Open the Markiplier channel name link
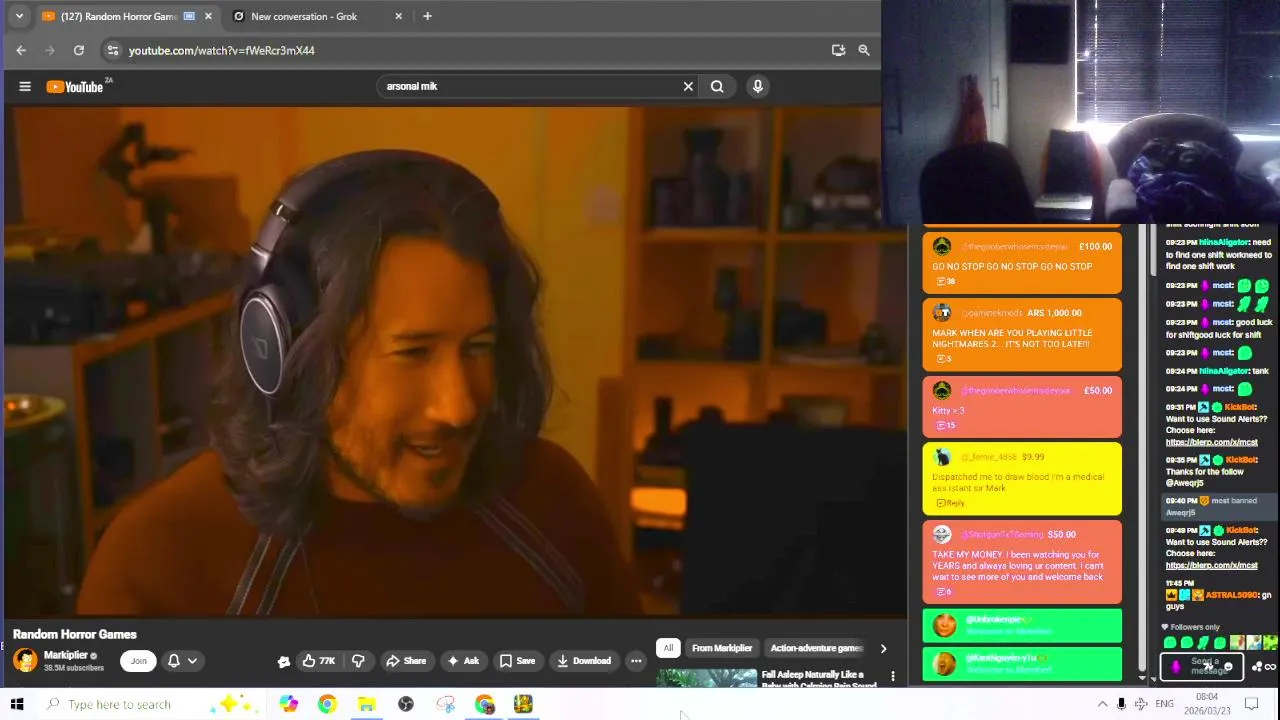 point(66,655)
